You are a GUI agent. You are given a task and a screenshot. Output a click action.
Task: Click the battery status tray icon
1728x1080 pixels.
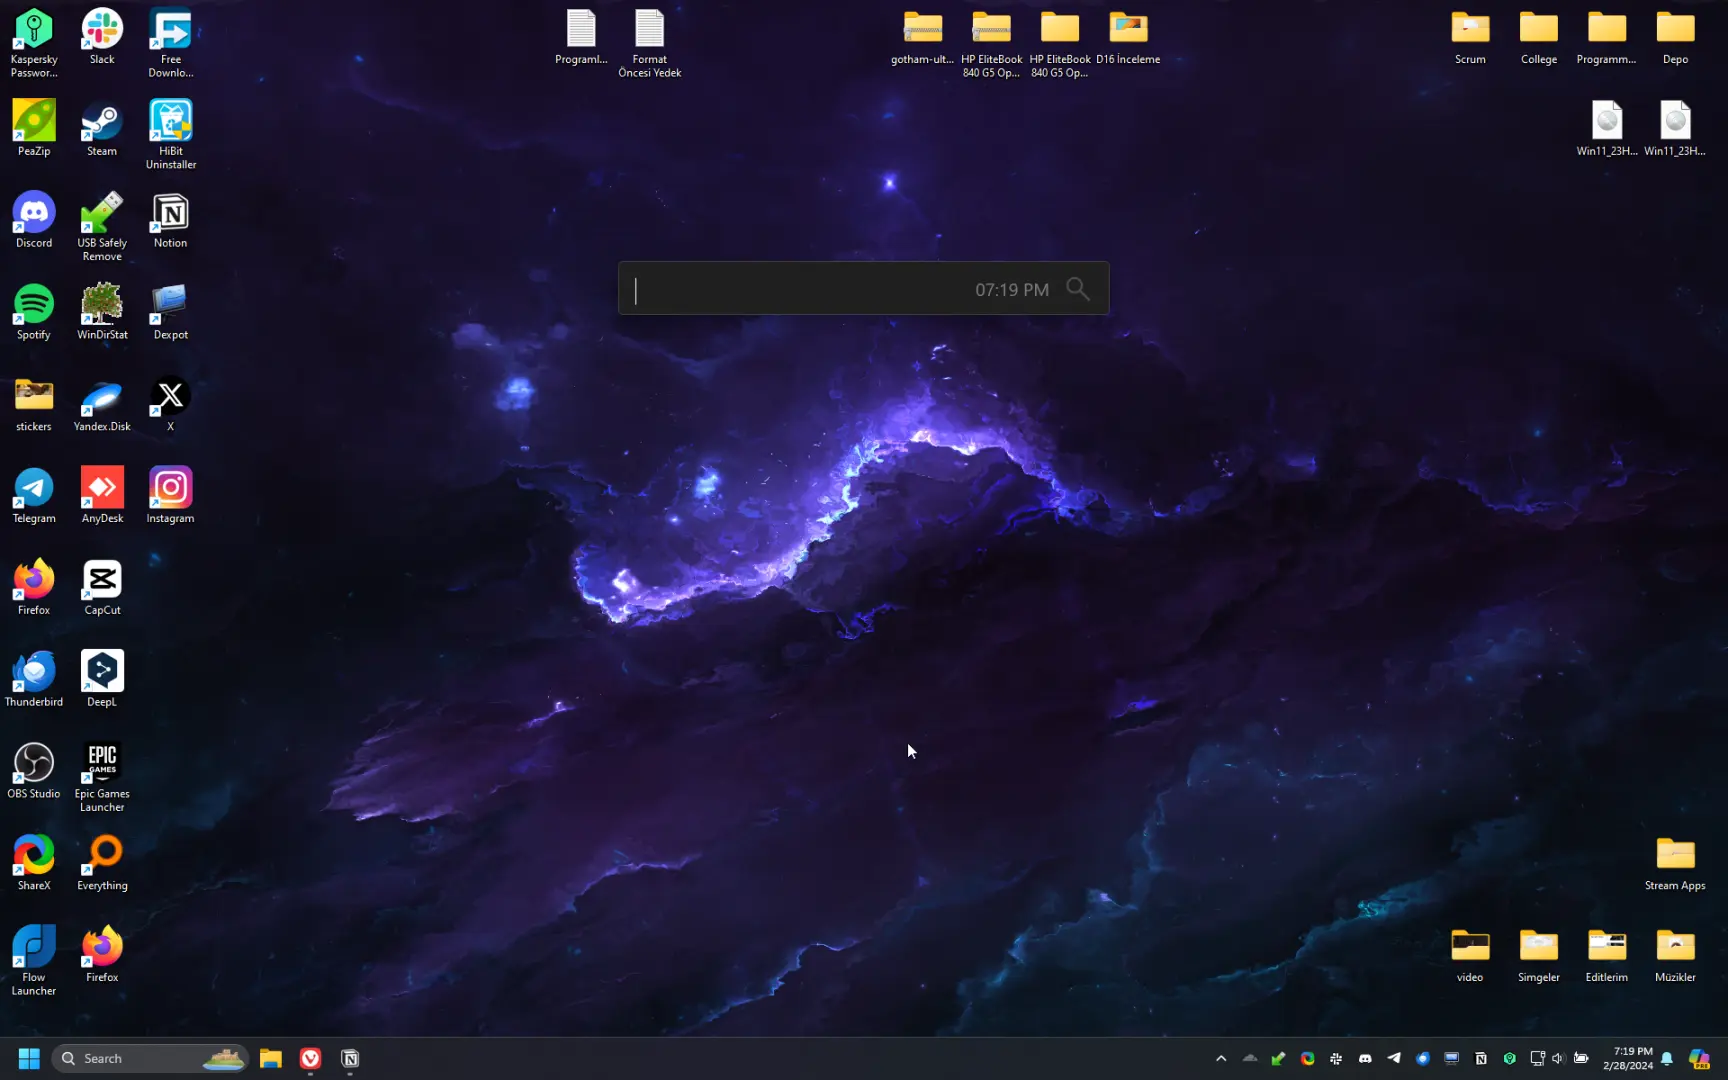pyautogui.click(x=1581, y=1058)
